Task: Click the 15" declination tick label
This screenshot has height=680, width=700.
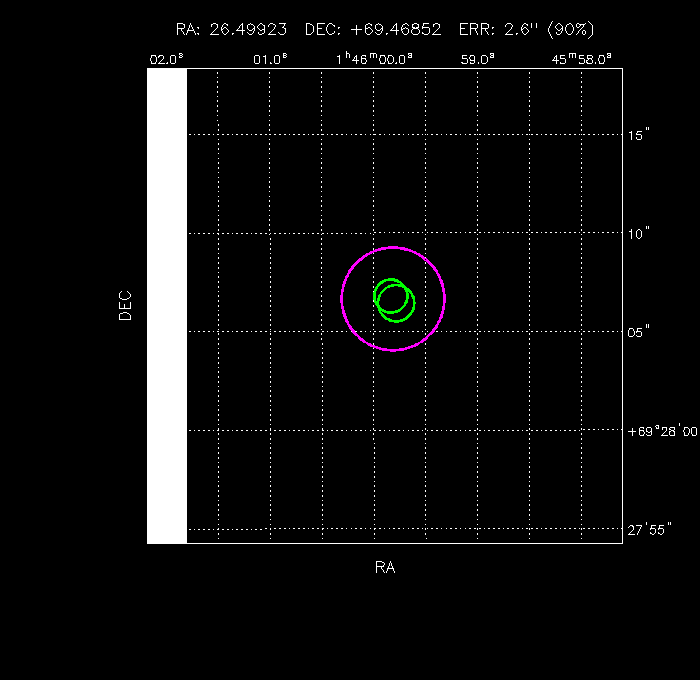Action: click(639, 134)
